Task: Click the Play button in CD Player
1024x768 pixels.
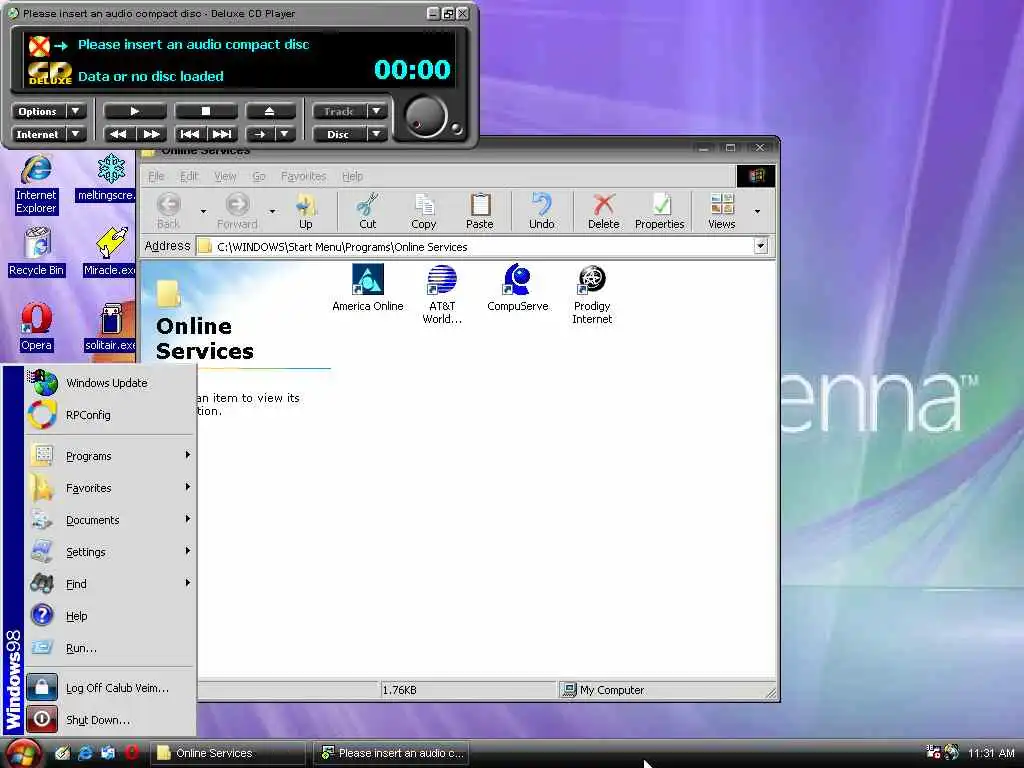Action: (x=135, y=111)
